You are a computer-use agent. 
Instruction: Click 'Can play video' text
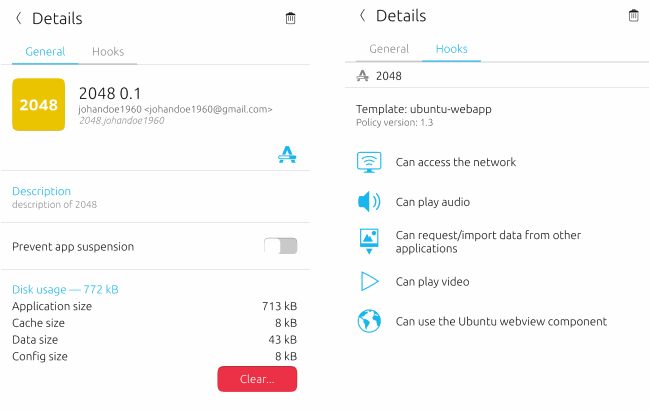(x=433, y=282)
